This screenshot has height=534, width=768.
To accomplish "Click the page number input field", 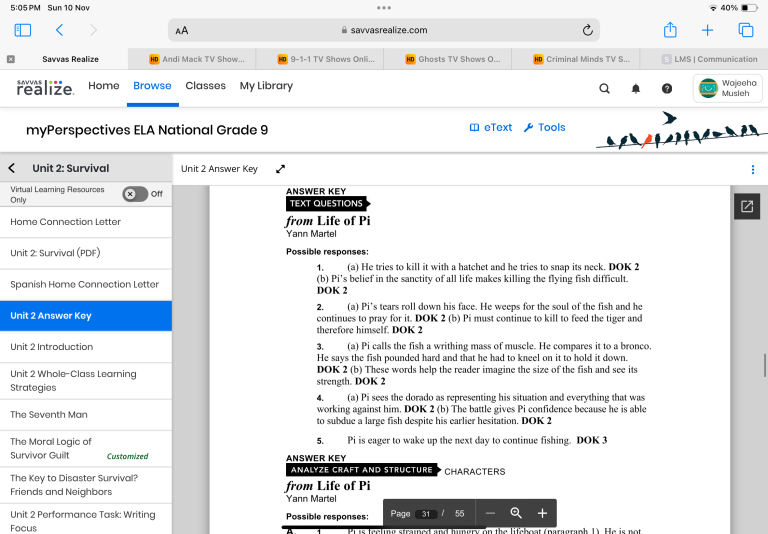I will pyautogui.click(x=426, y=513).
